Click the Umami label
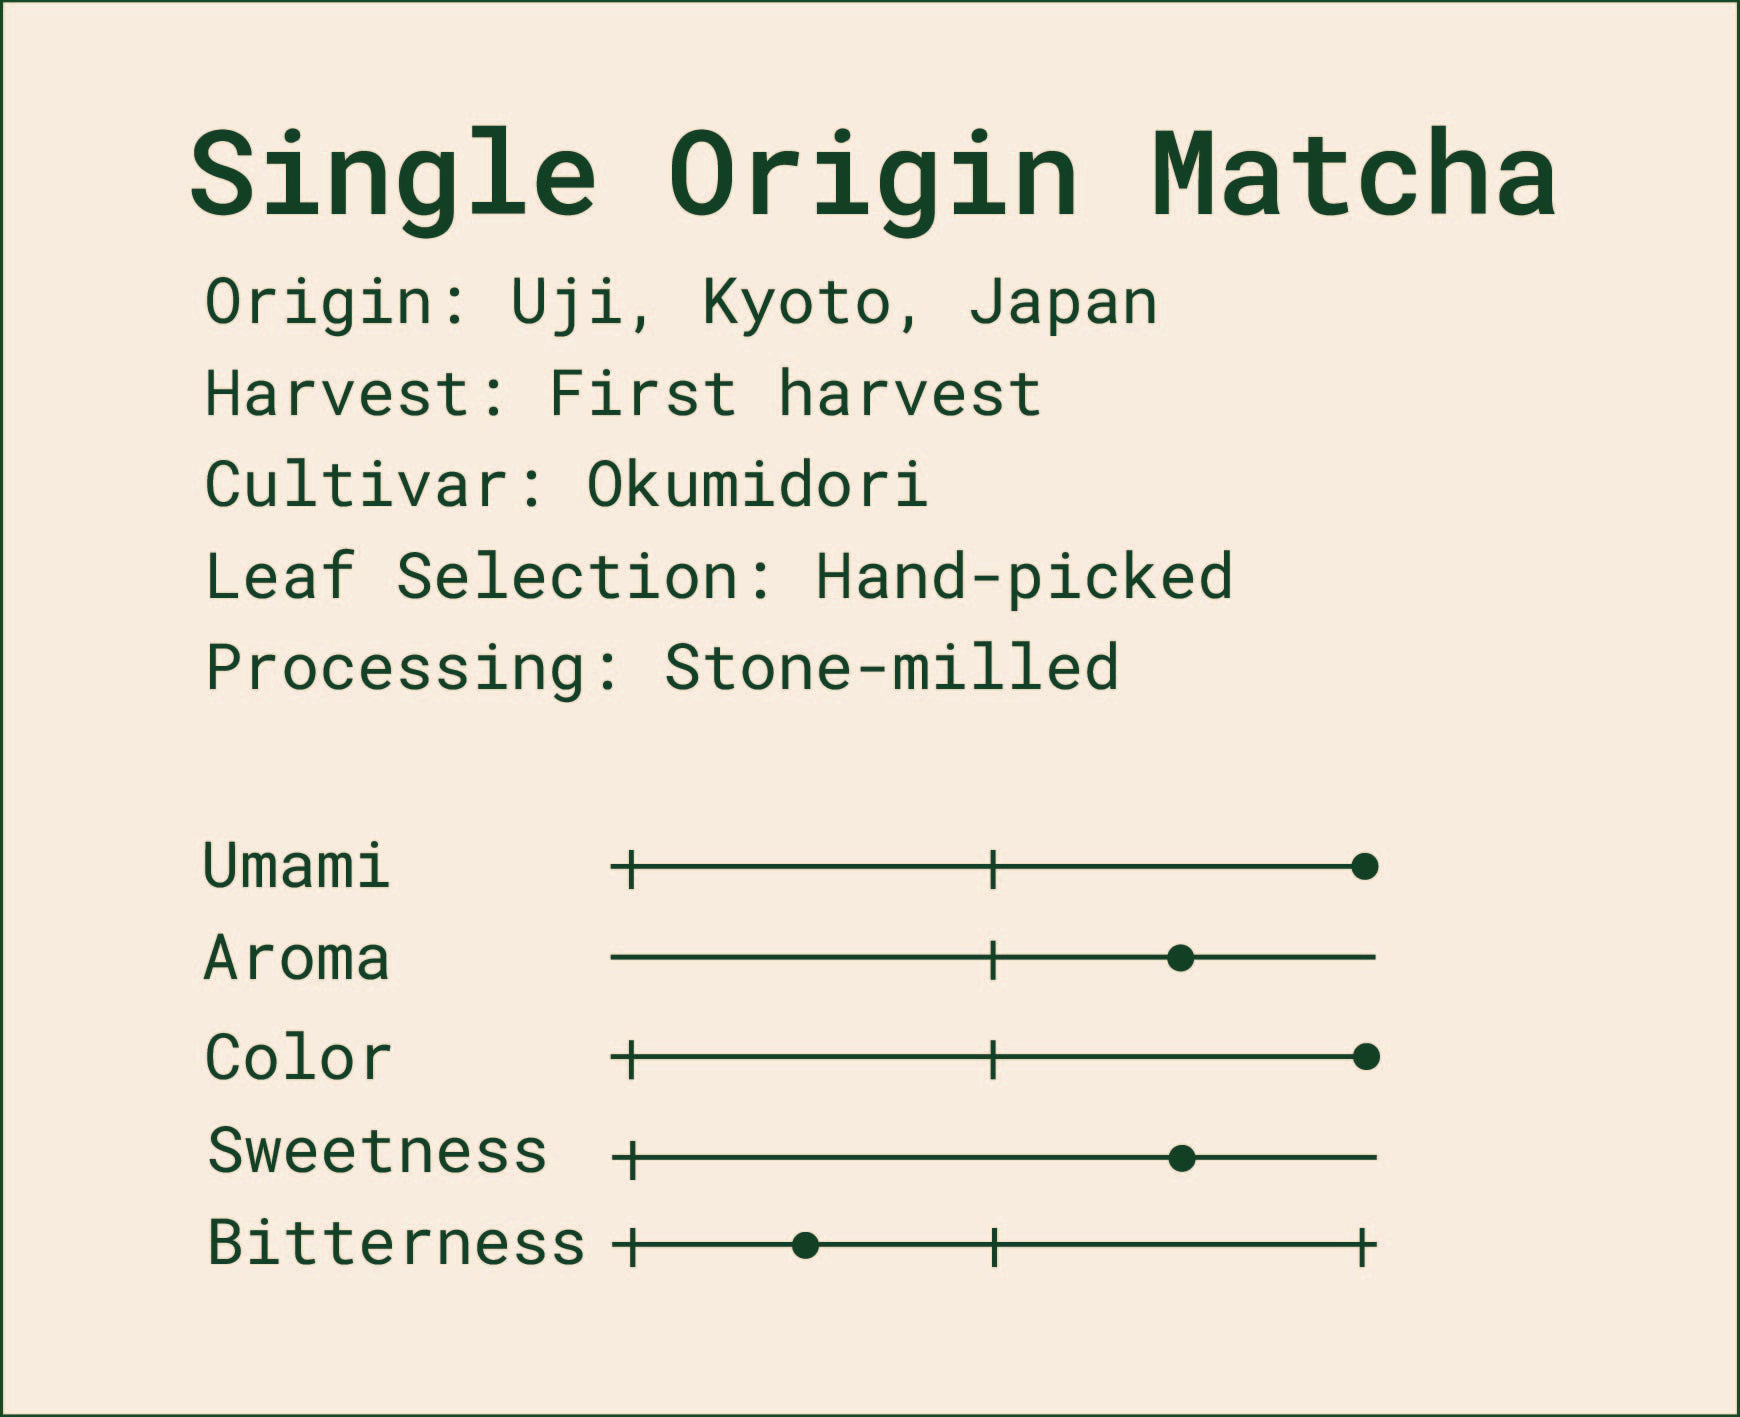This screenshot has height=1417, width=1740. click(296, 866)
